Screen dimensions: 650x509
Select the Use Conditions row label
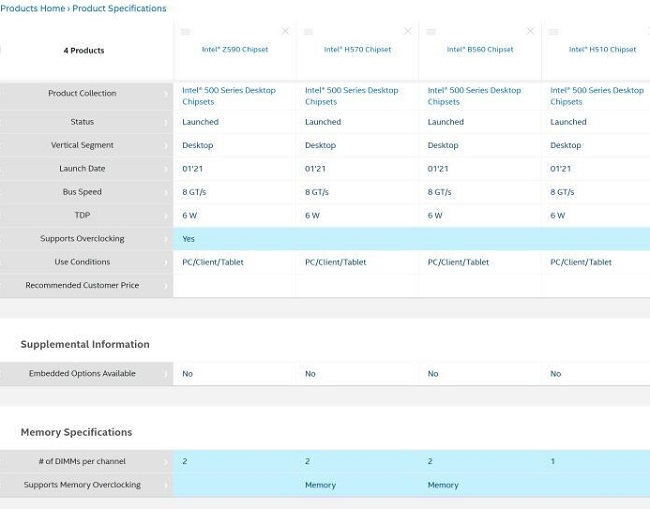coord(82,262)
